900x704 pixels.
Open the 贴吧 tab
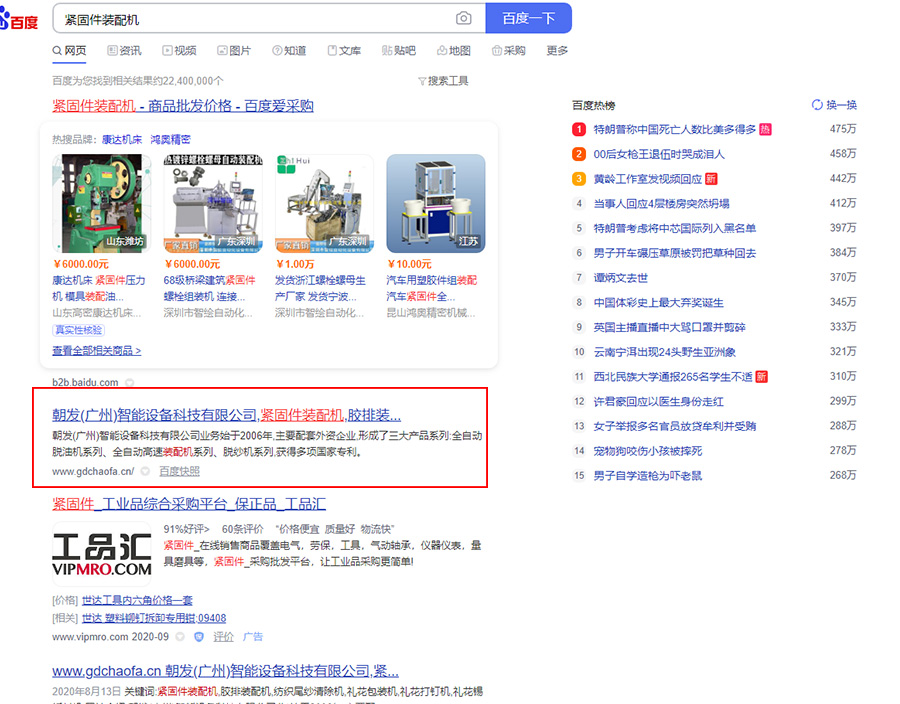pos(399,50)
